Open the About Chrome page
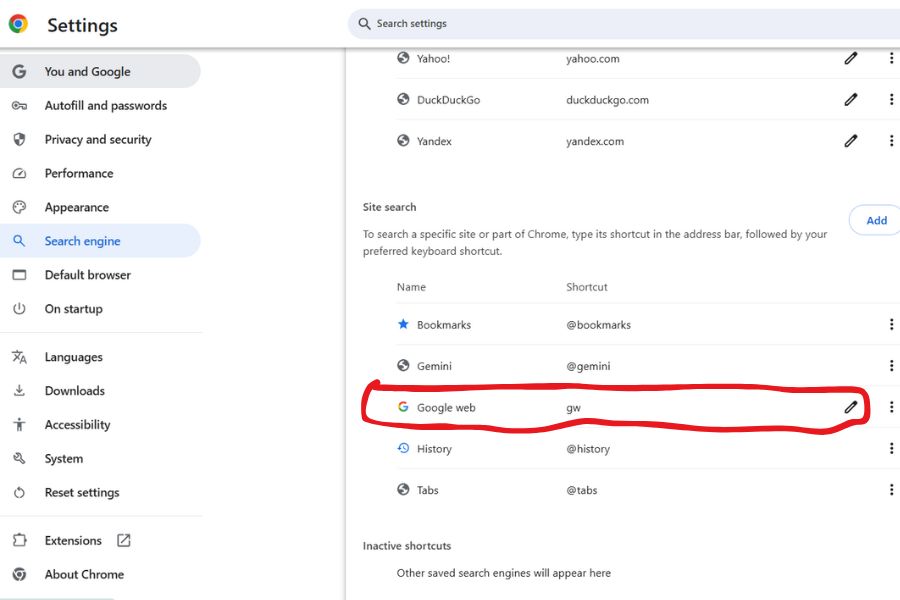 point(84,575)
